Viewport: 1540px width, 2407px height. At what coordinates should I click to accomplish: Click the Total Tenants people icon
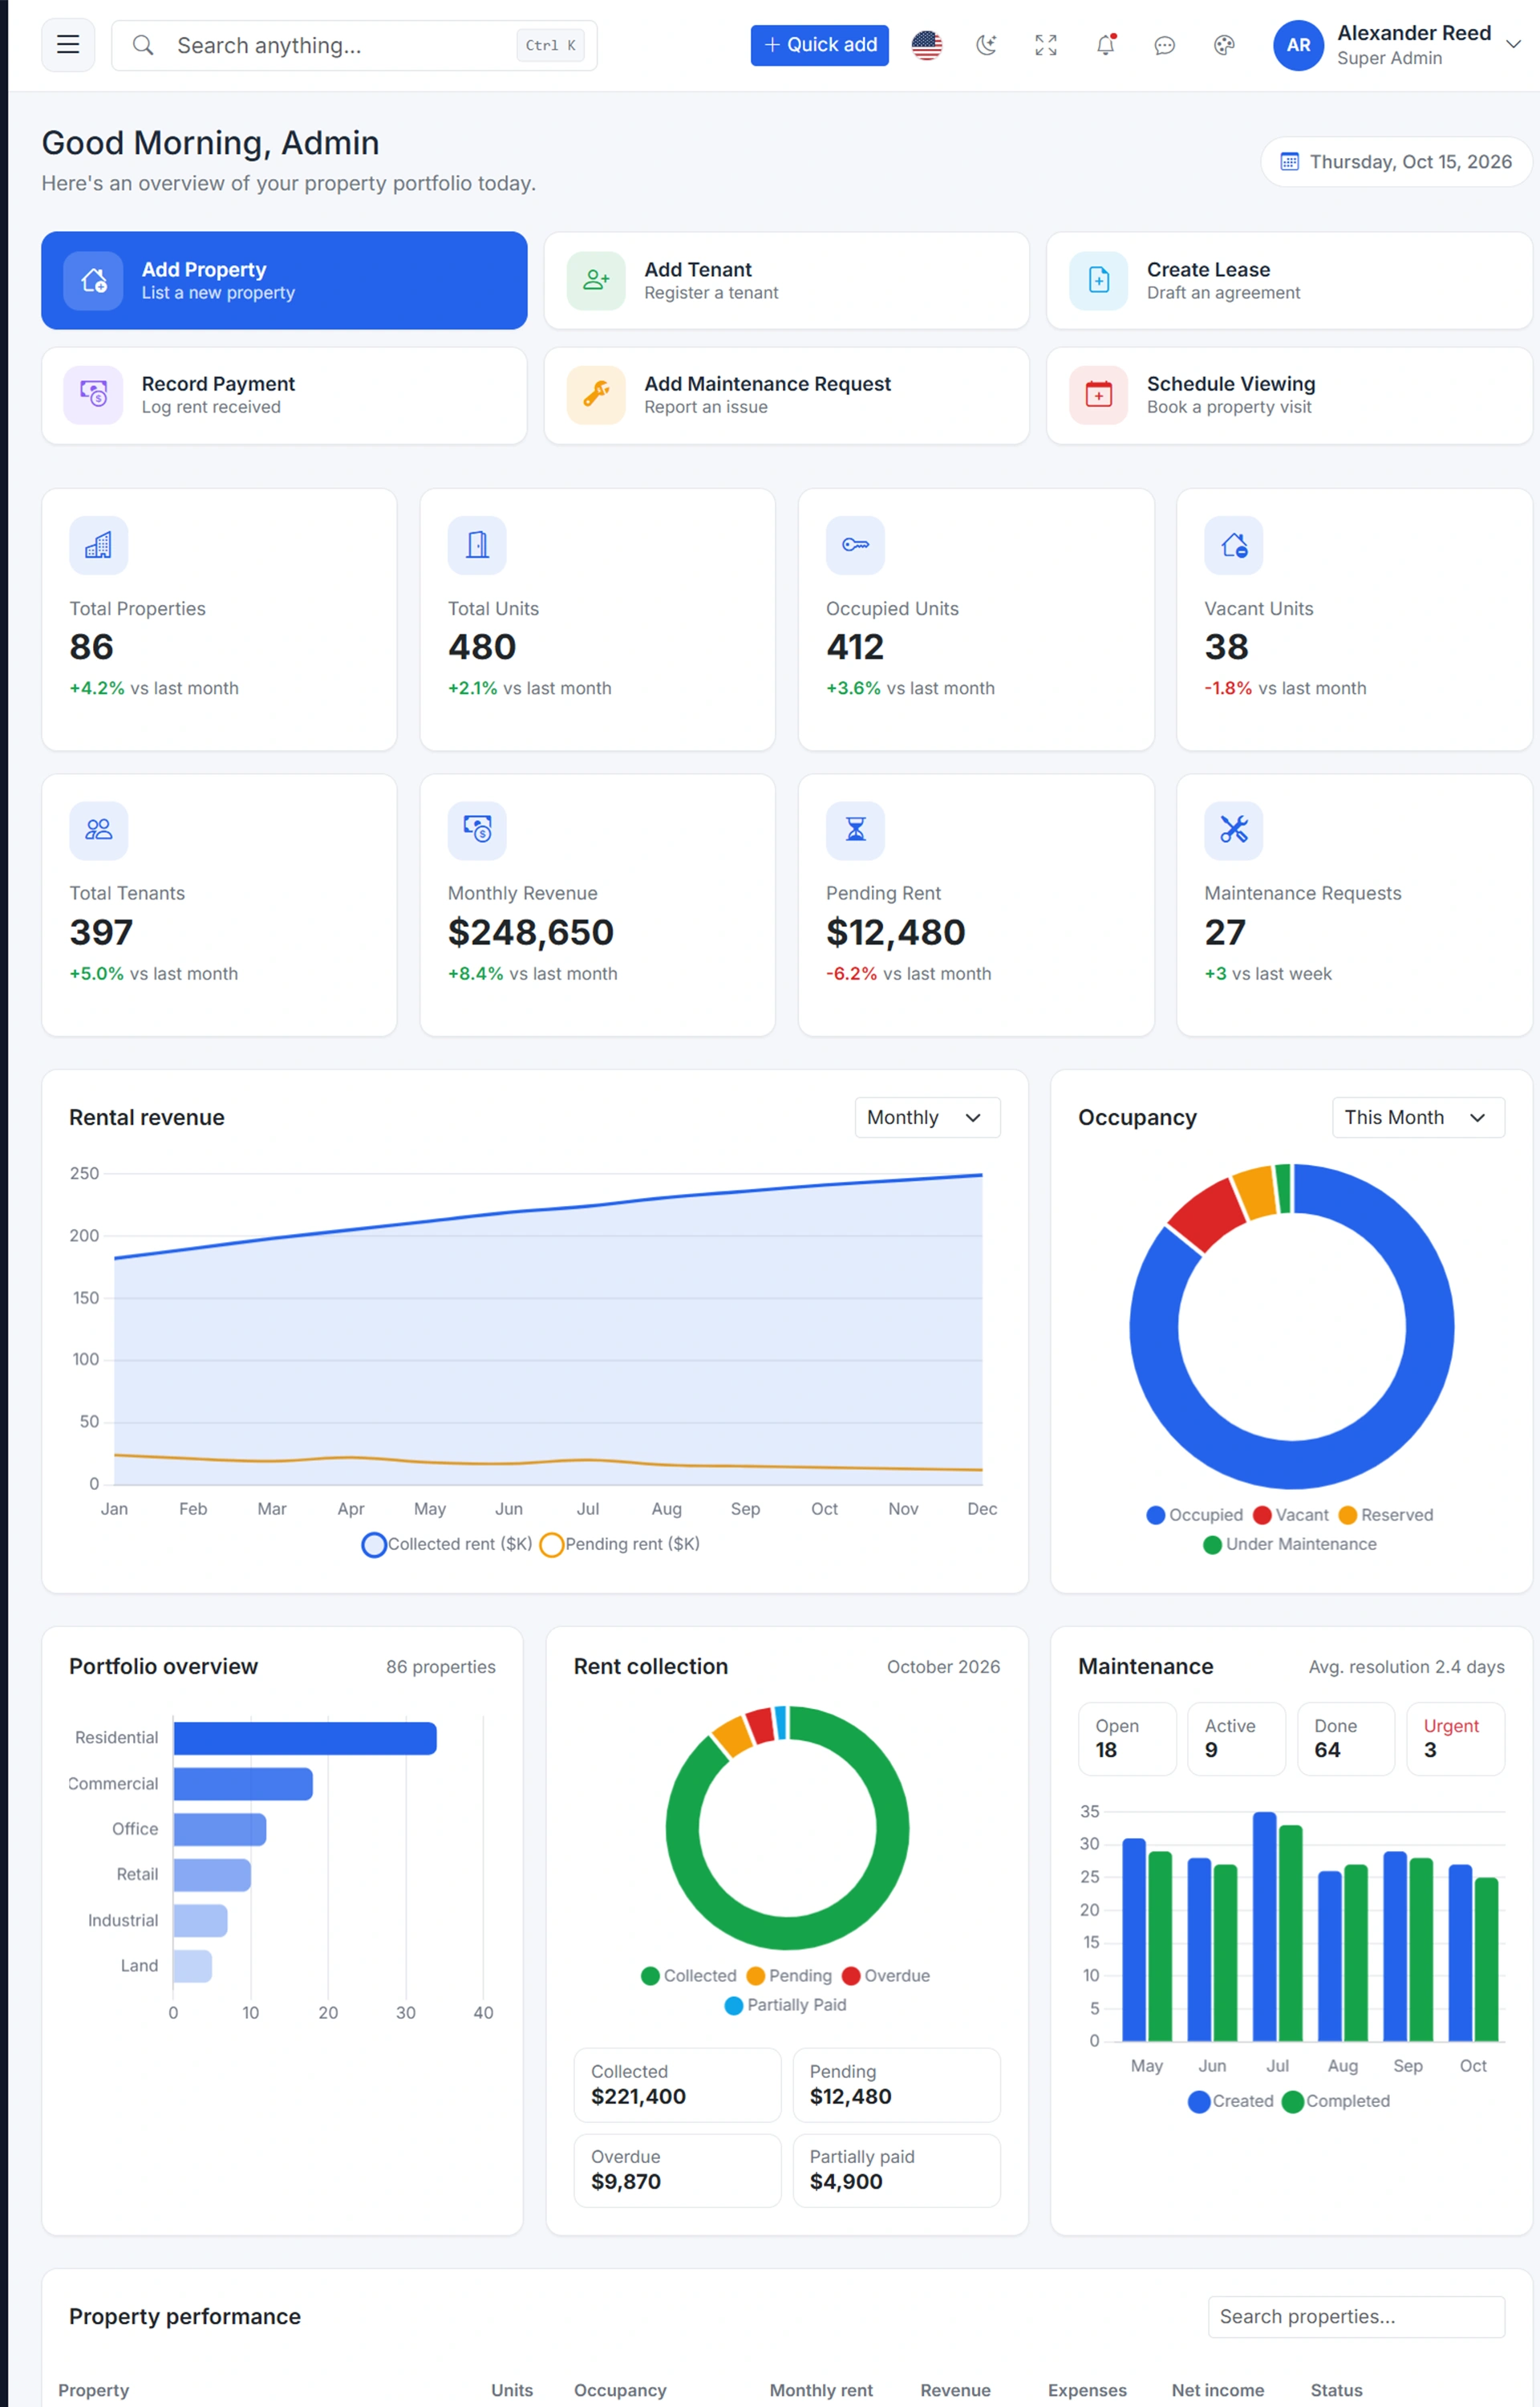tap(98, 830)
